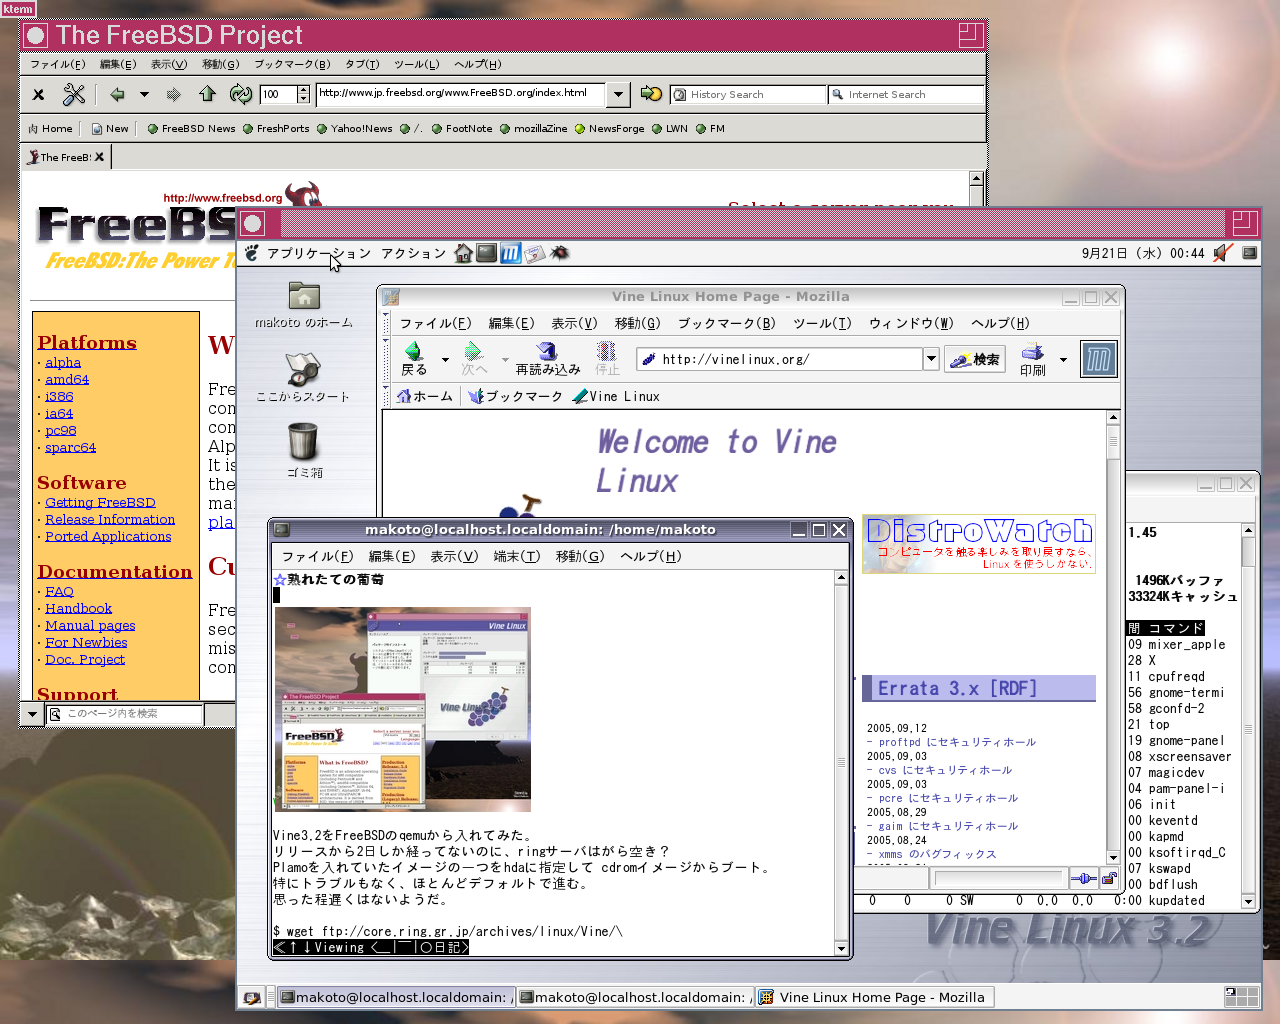Open the trash 'ゴミ箱' desktop icon

(x=303, y=450)
